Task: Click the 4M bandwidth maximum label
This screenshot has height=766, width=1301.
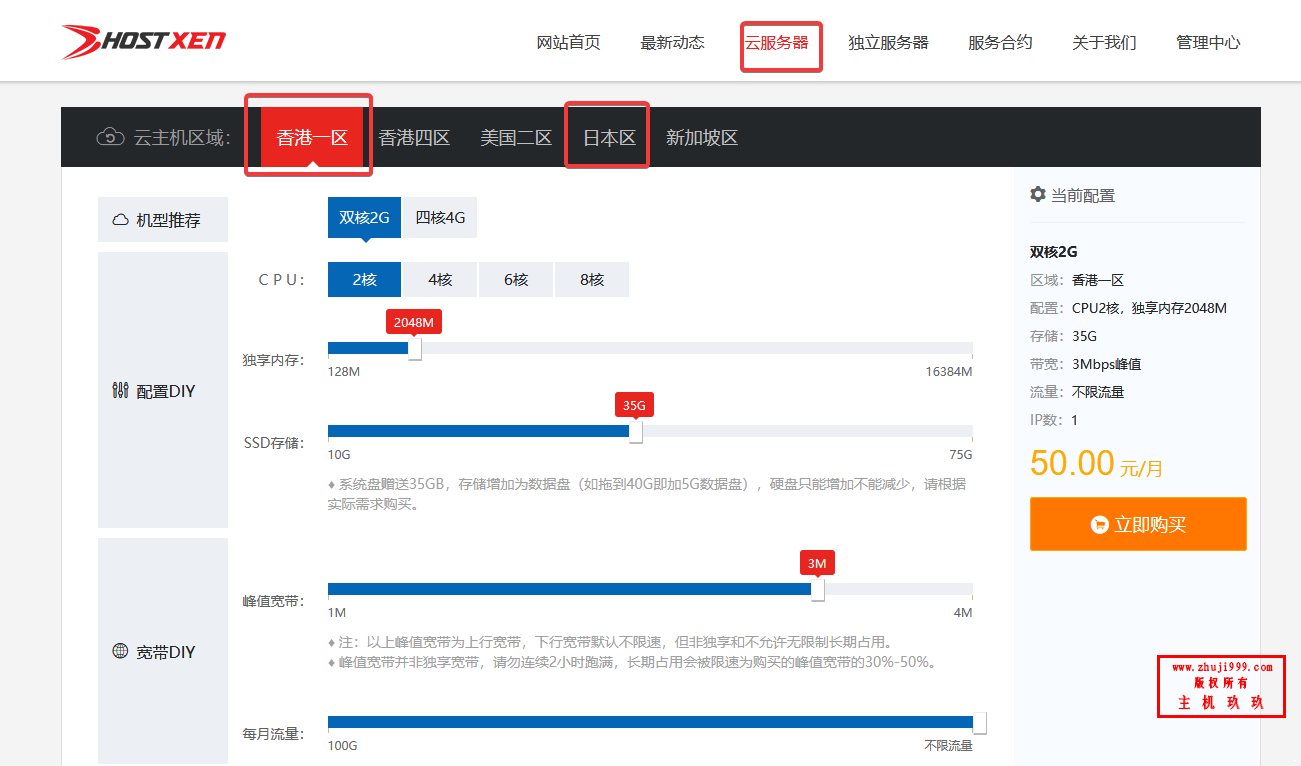Action: [x=963, y=613]
